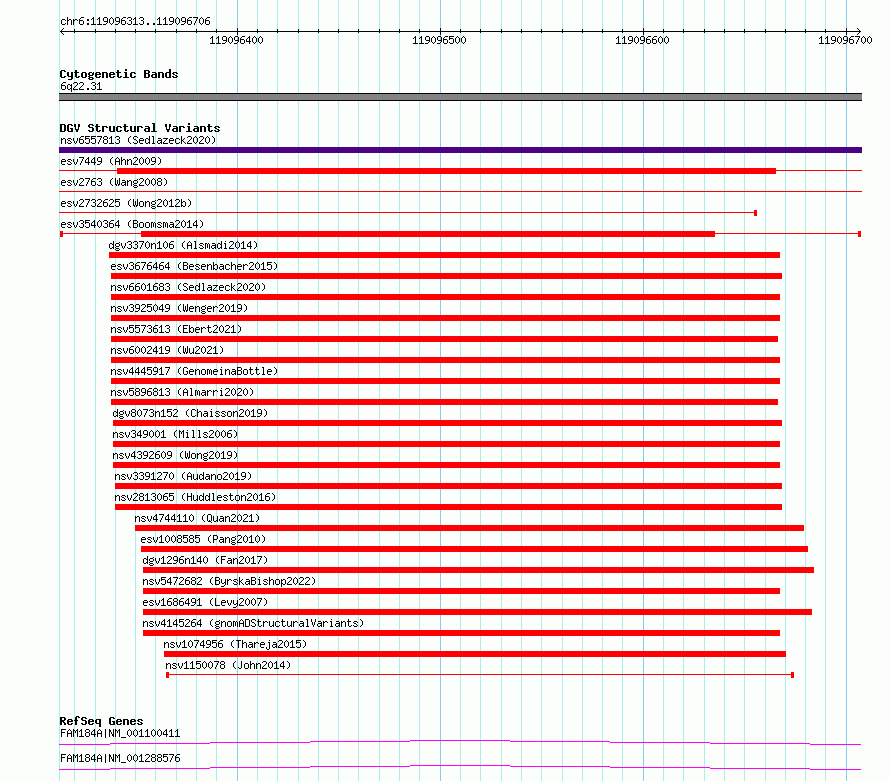Select the red bar under dgv3370n106

(444, 255)
